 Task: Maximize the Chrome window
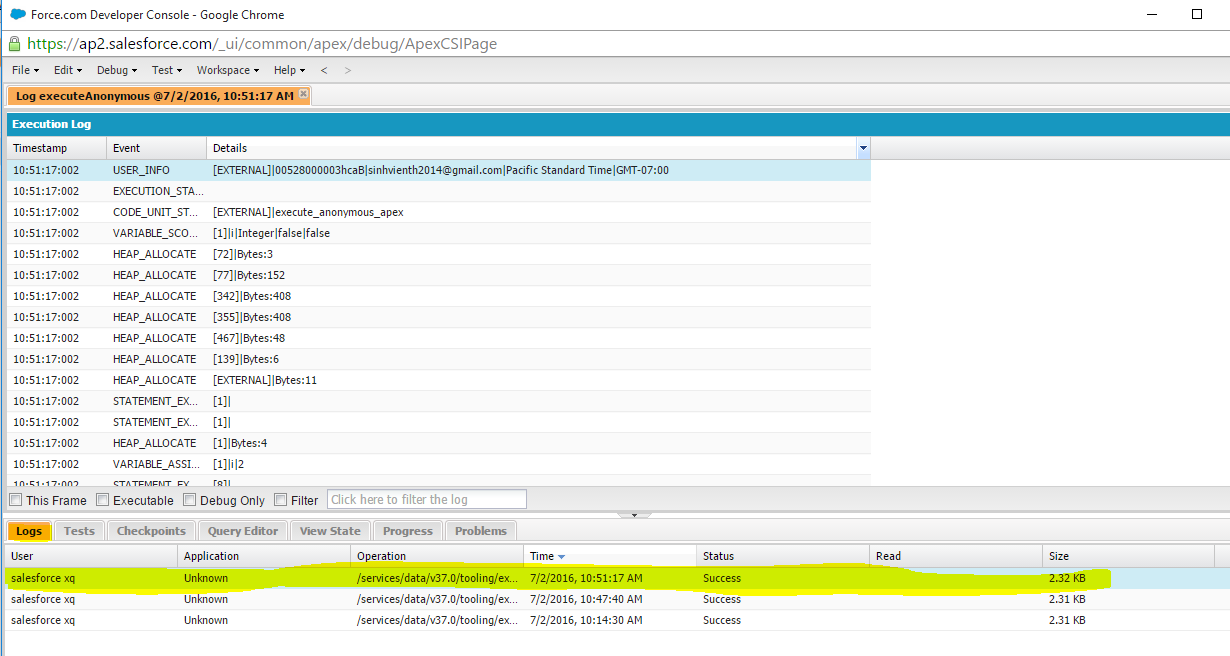tap(1197, 14)
